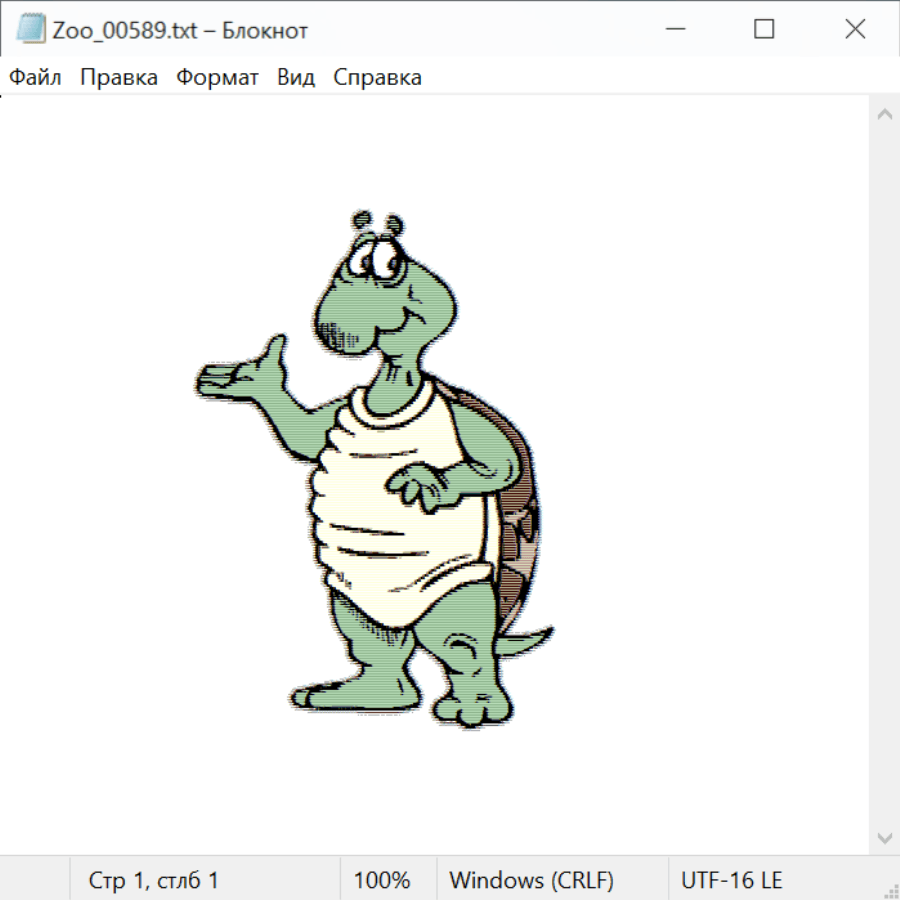Click the scroll down arrow
900x900 pixels.
coord(884,837)
